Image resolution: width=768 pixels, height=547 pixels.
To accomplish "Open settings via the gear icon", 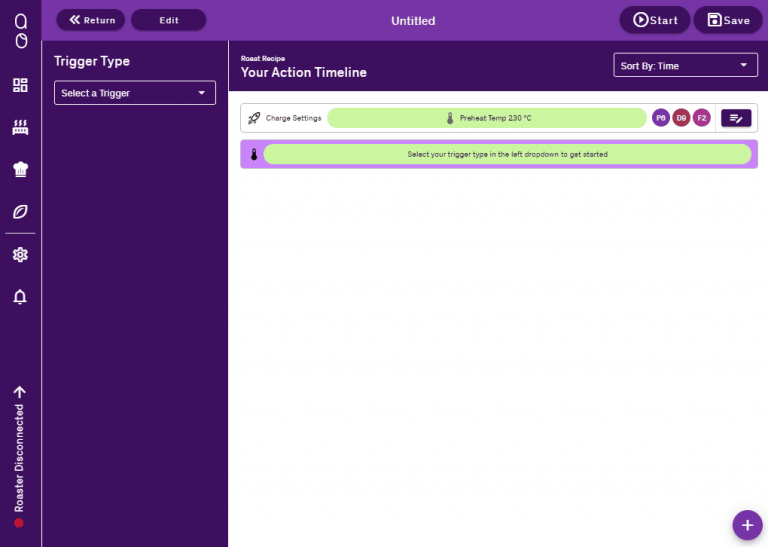I will point(20,255).
